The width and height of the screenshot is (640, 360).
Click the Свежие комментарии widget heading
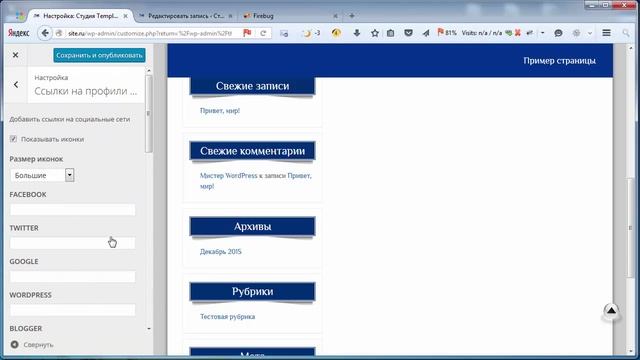coord(252,151)
